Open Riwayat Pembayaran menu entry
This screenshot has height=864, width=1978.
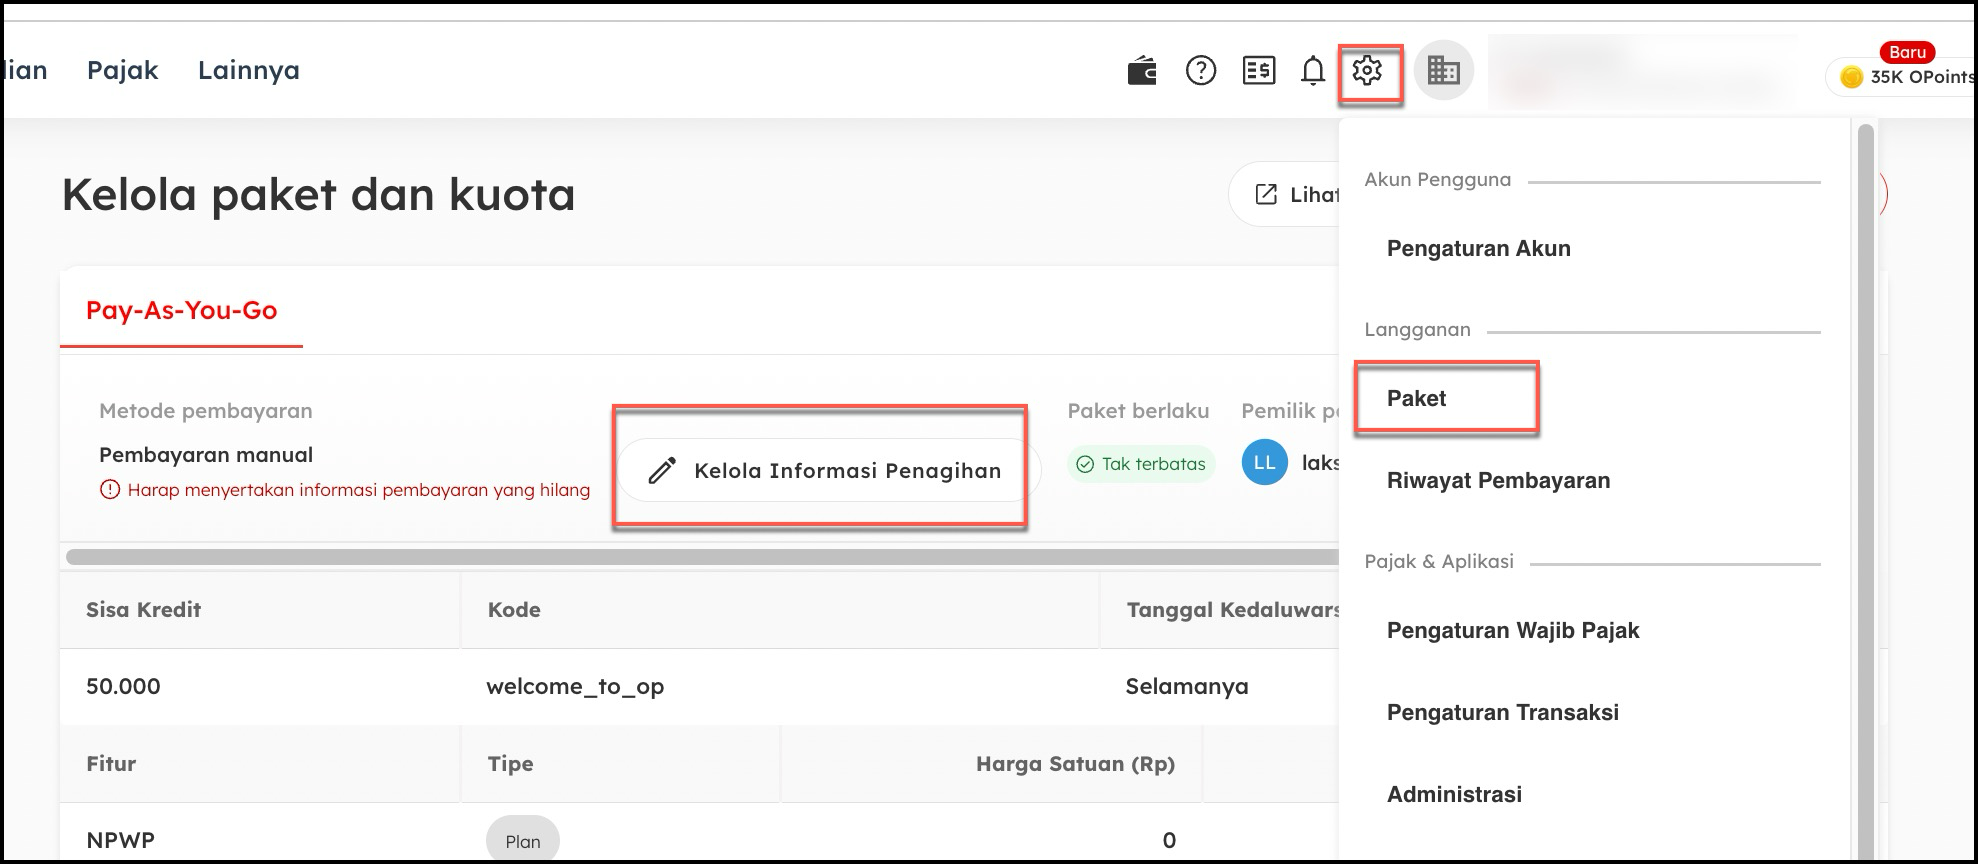pyautogui.click(x=1498, y=481)
